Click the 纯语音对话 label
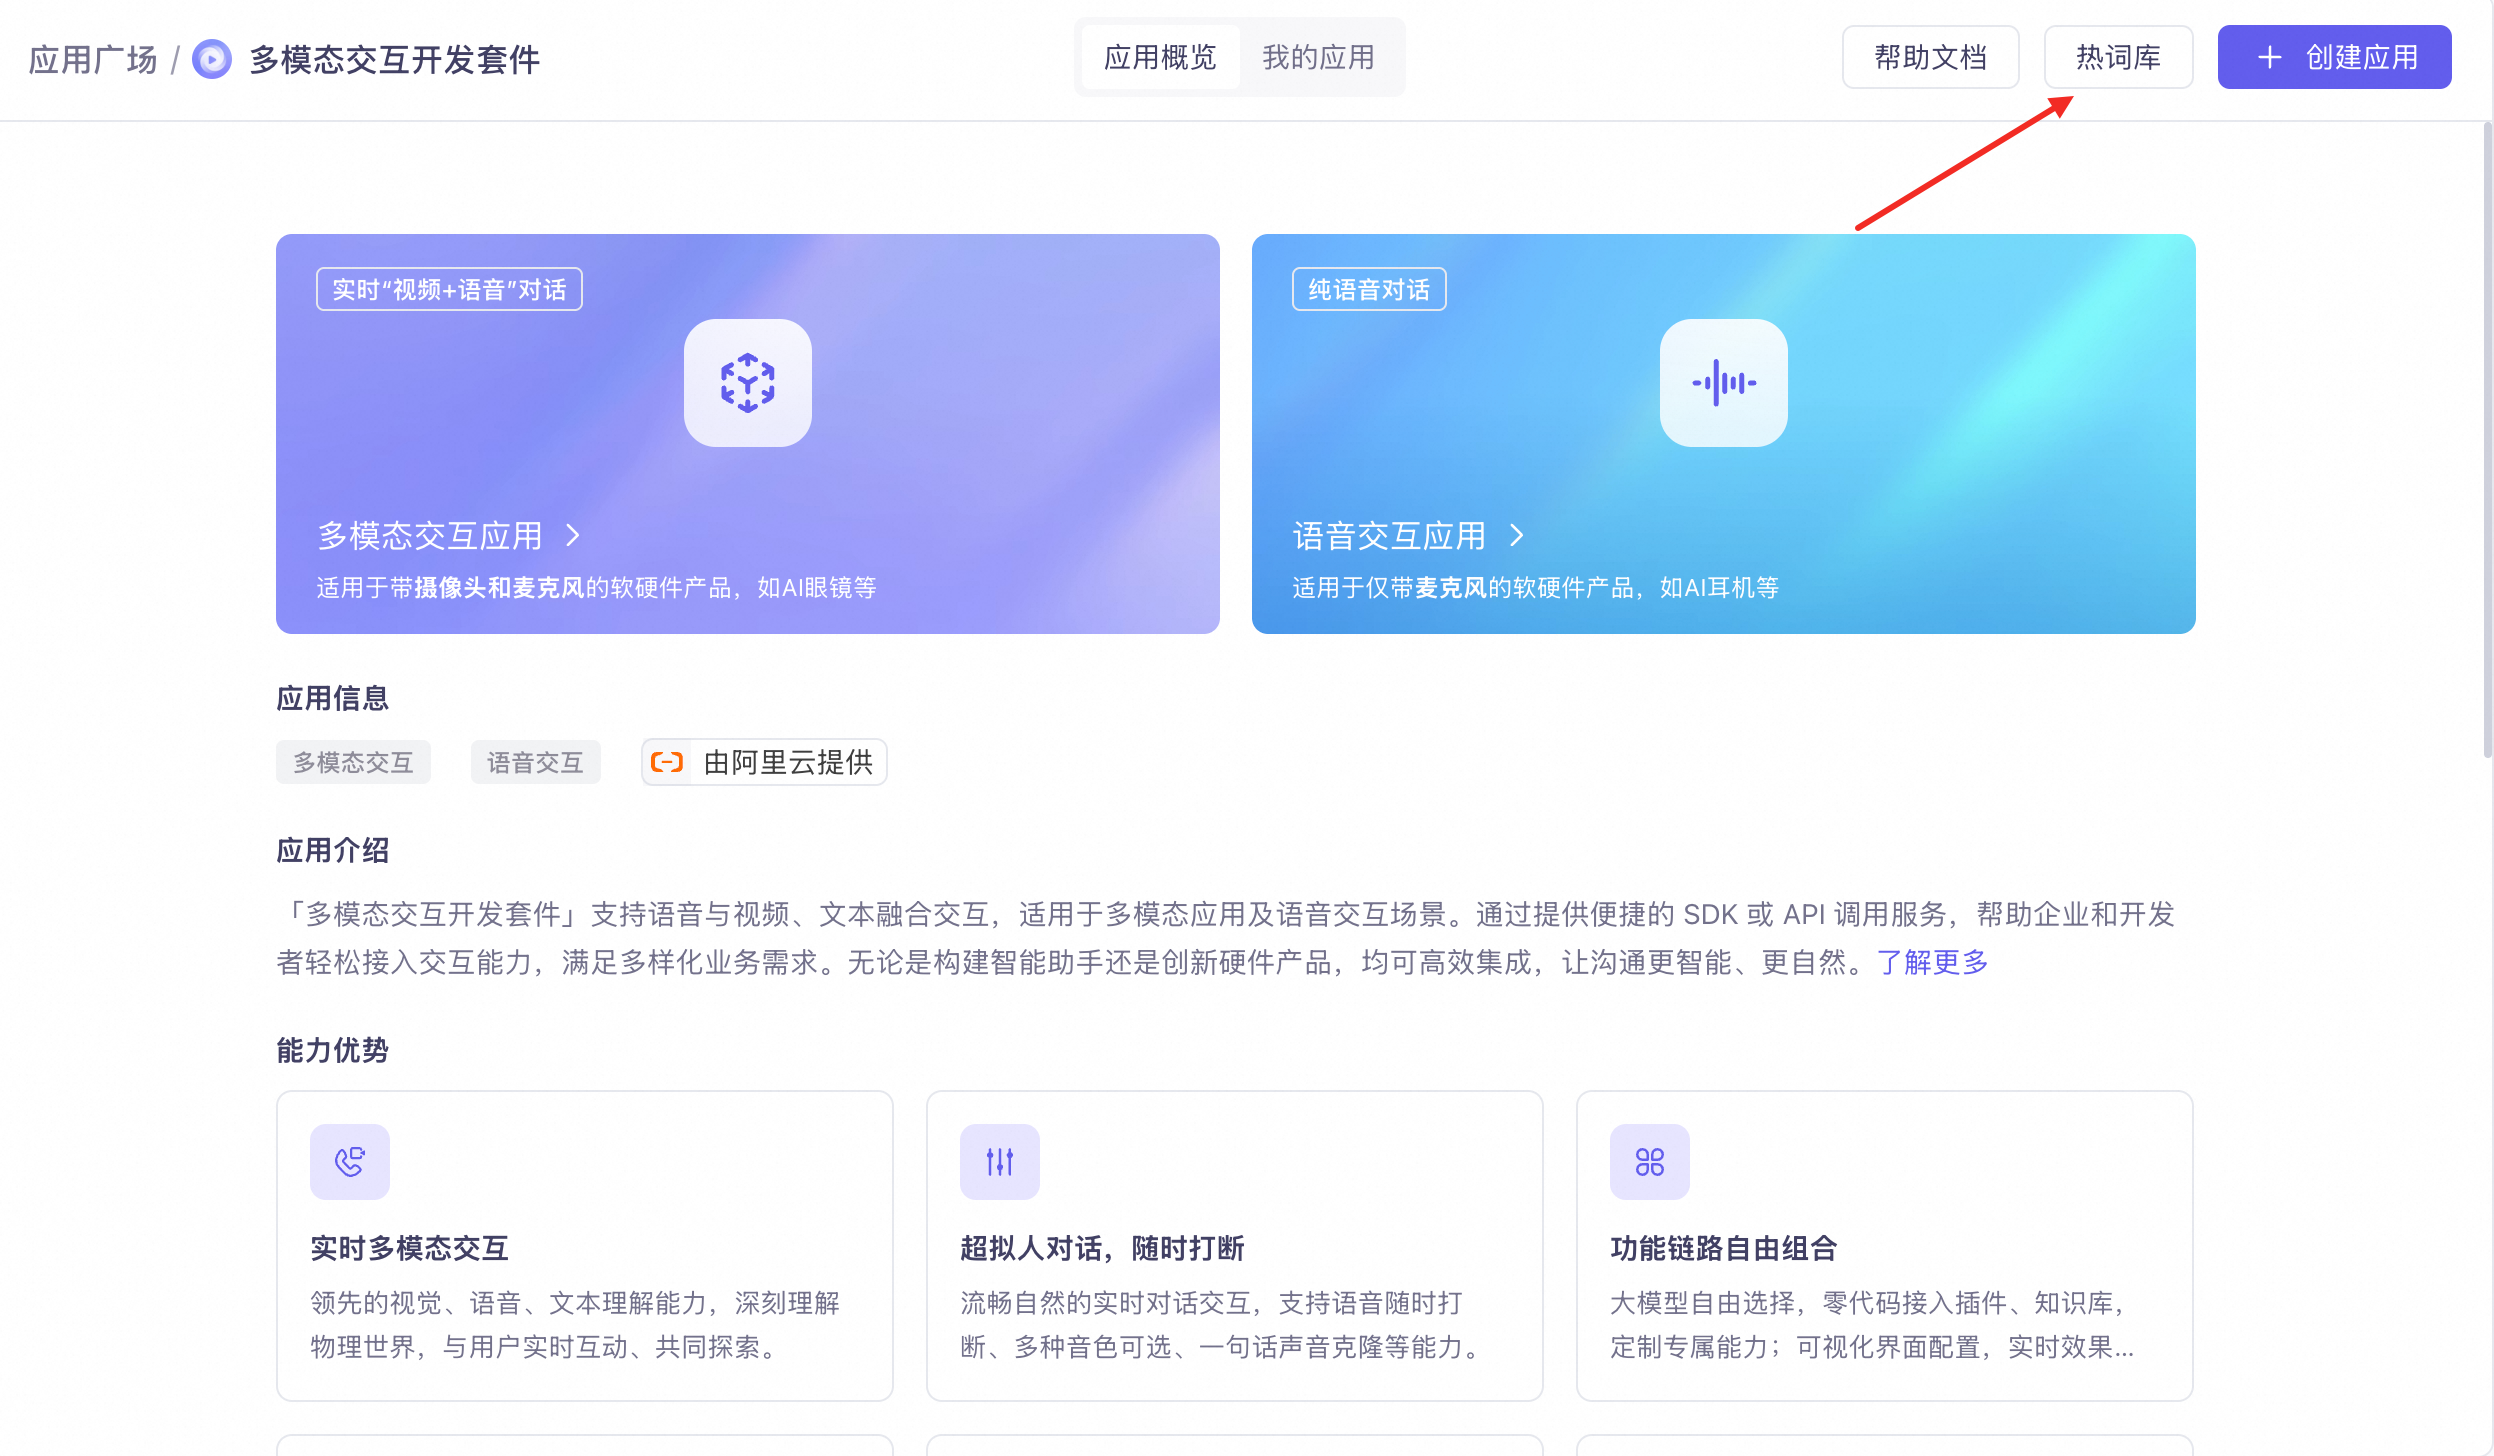Screen dimensions: 2494x1456 point(1369,289)
